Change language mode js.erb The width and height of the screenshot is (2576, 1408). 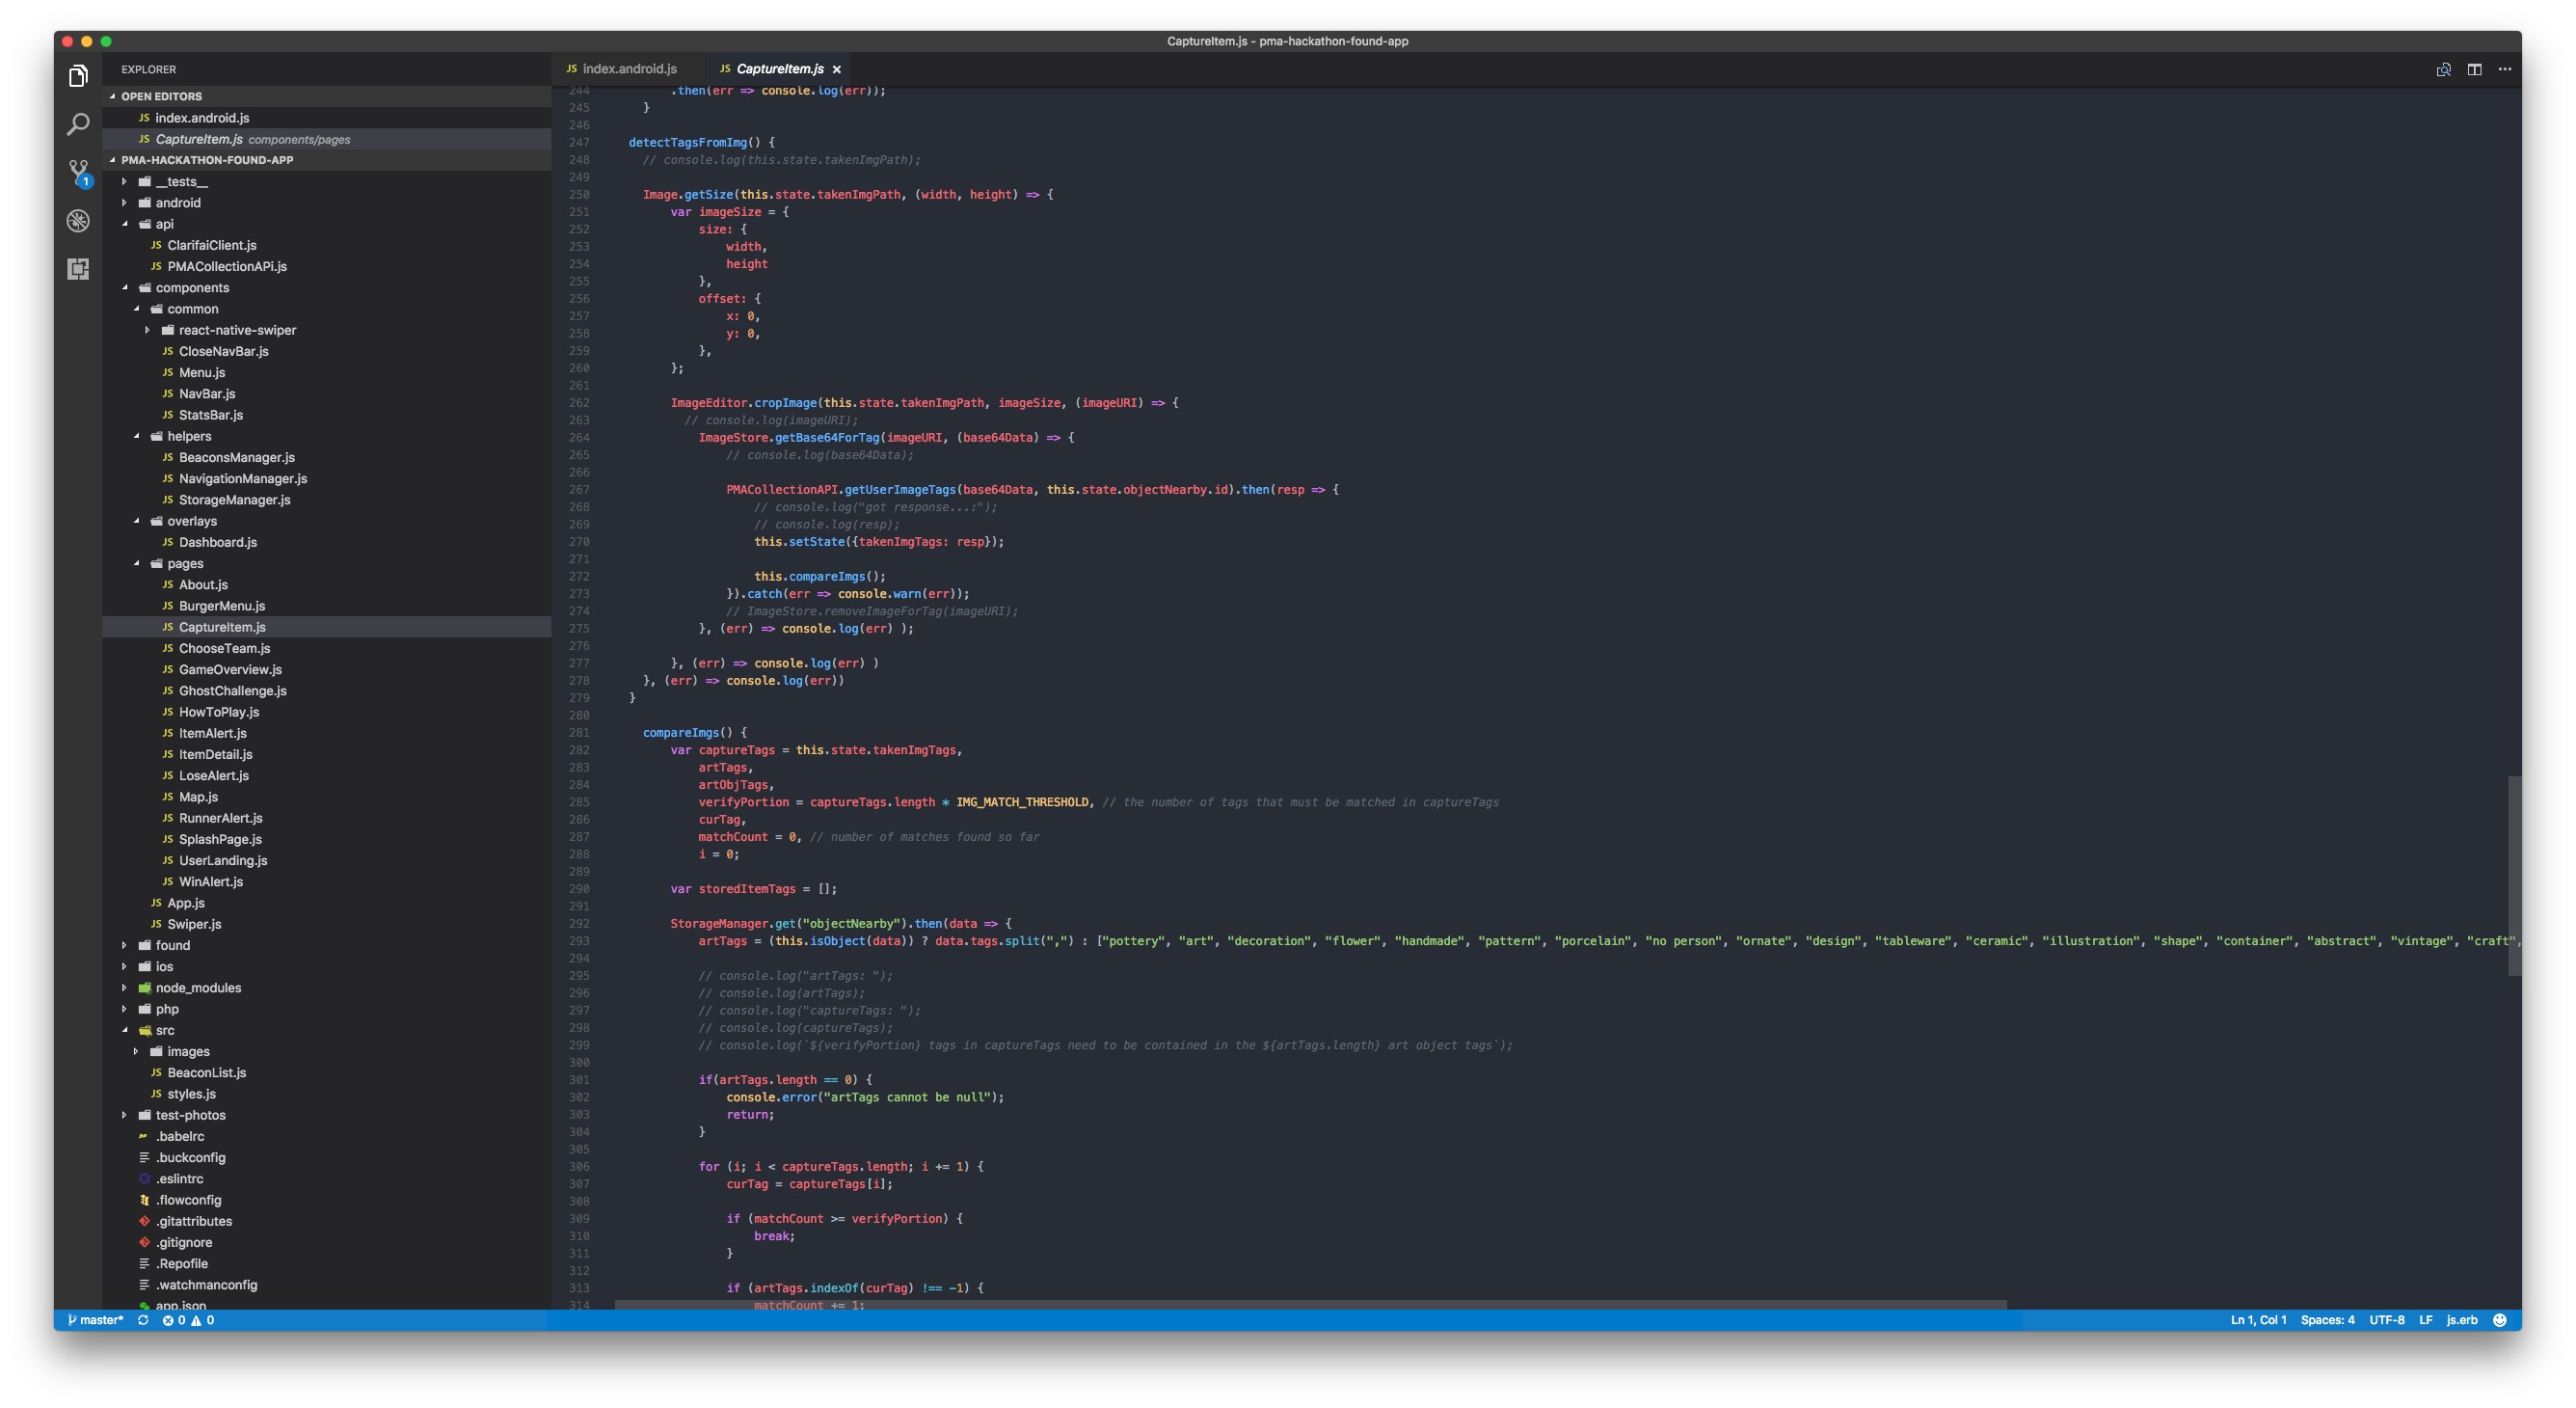[2461, 1320]
